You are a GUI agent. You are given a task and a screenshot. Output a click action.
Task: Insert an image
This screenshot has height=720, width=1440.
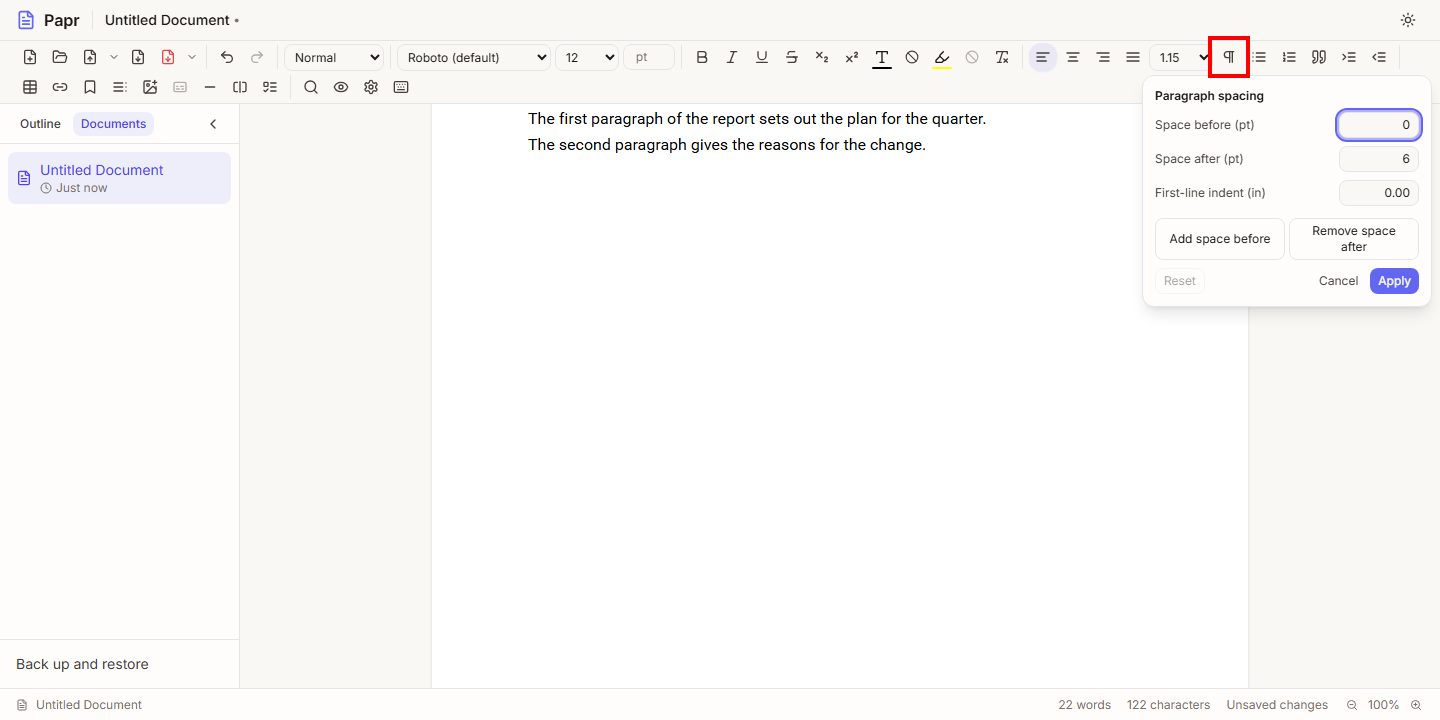click(150, 87)
